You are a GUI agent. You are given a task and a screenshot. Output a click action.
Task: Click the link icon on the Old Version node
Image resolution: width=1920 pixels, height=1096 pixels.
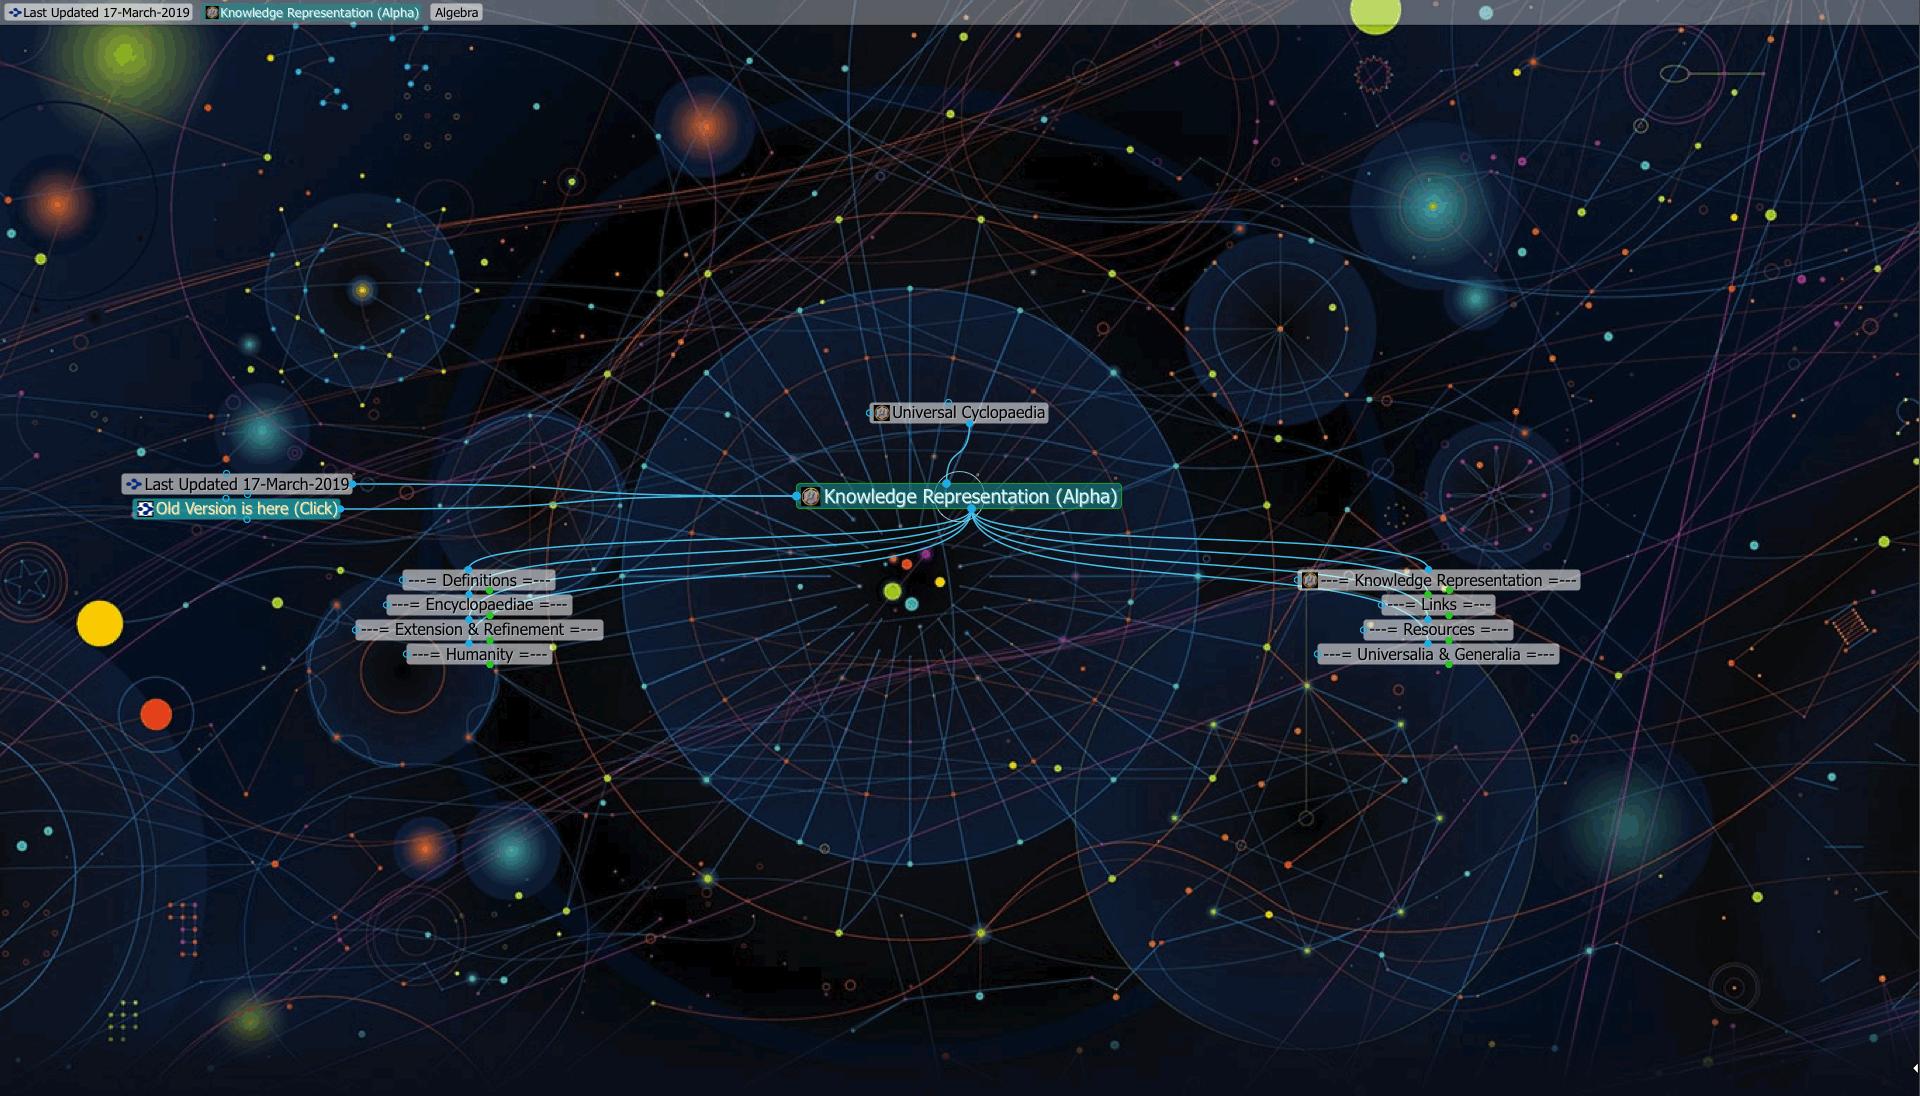[145, 509]
